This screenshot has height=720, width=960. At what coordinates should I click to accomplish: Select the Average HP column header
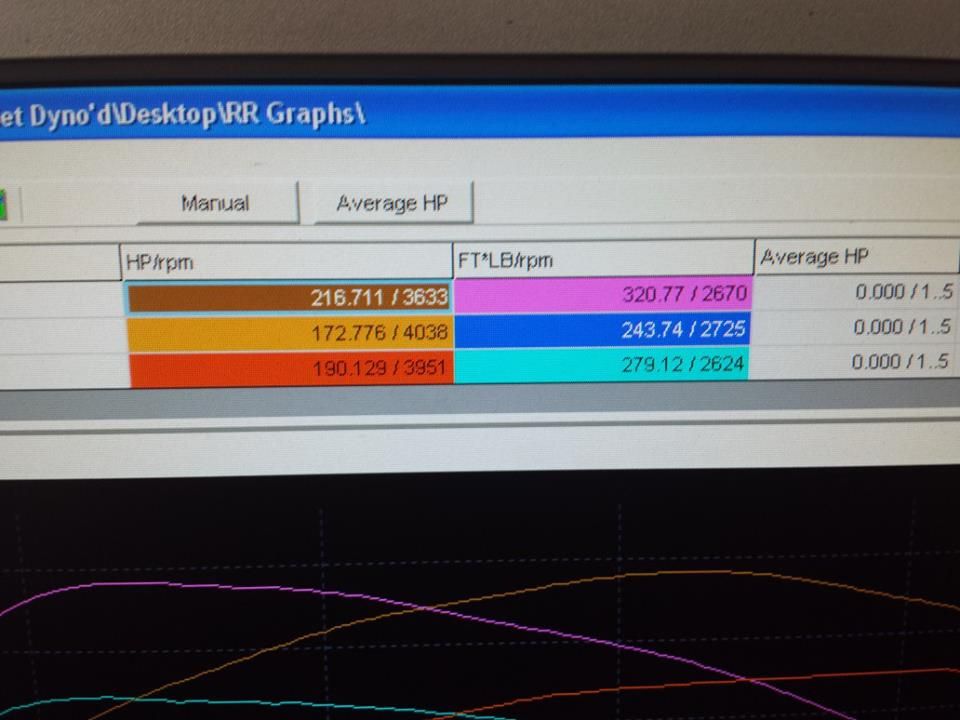(x=855, y=257)
